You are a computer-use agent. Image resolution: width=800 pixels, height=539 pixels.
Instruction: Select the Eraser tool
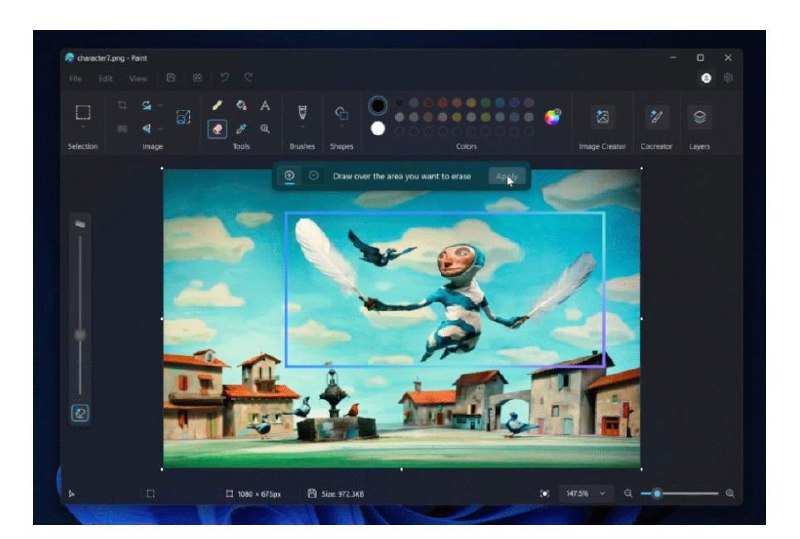point(217,129)
